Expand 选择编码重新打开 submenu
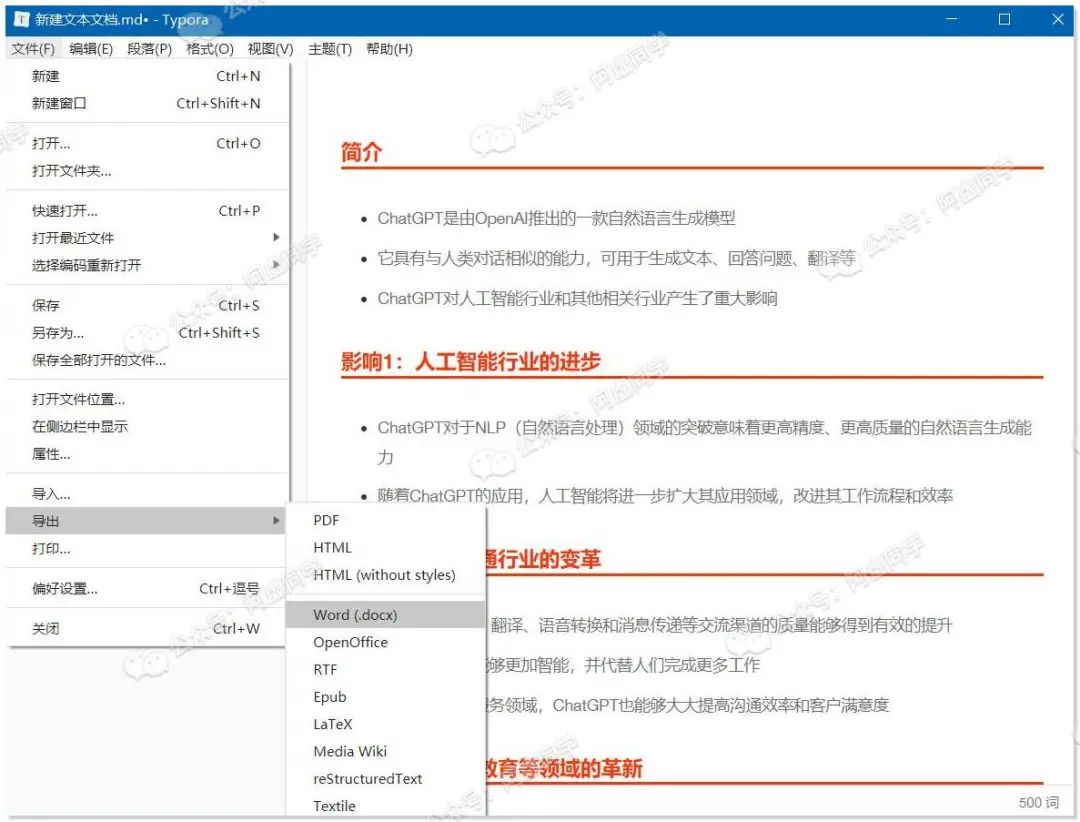Viewport: 1080px width, 822px height. pos(145,265)
